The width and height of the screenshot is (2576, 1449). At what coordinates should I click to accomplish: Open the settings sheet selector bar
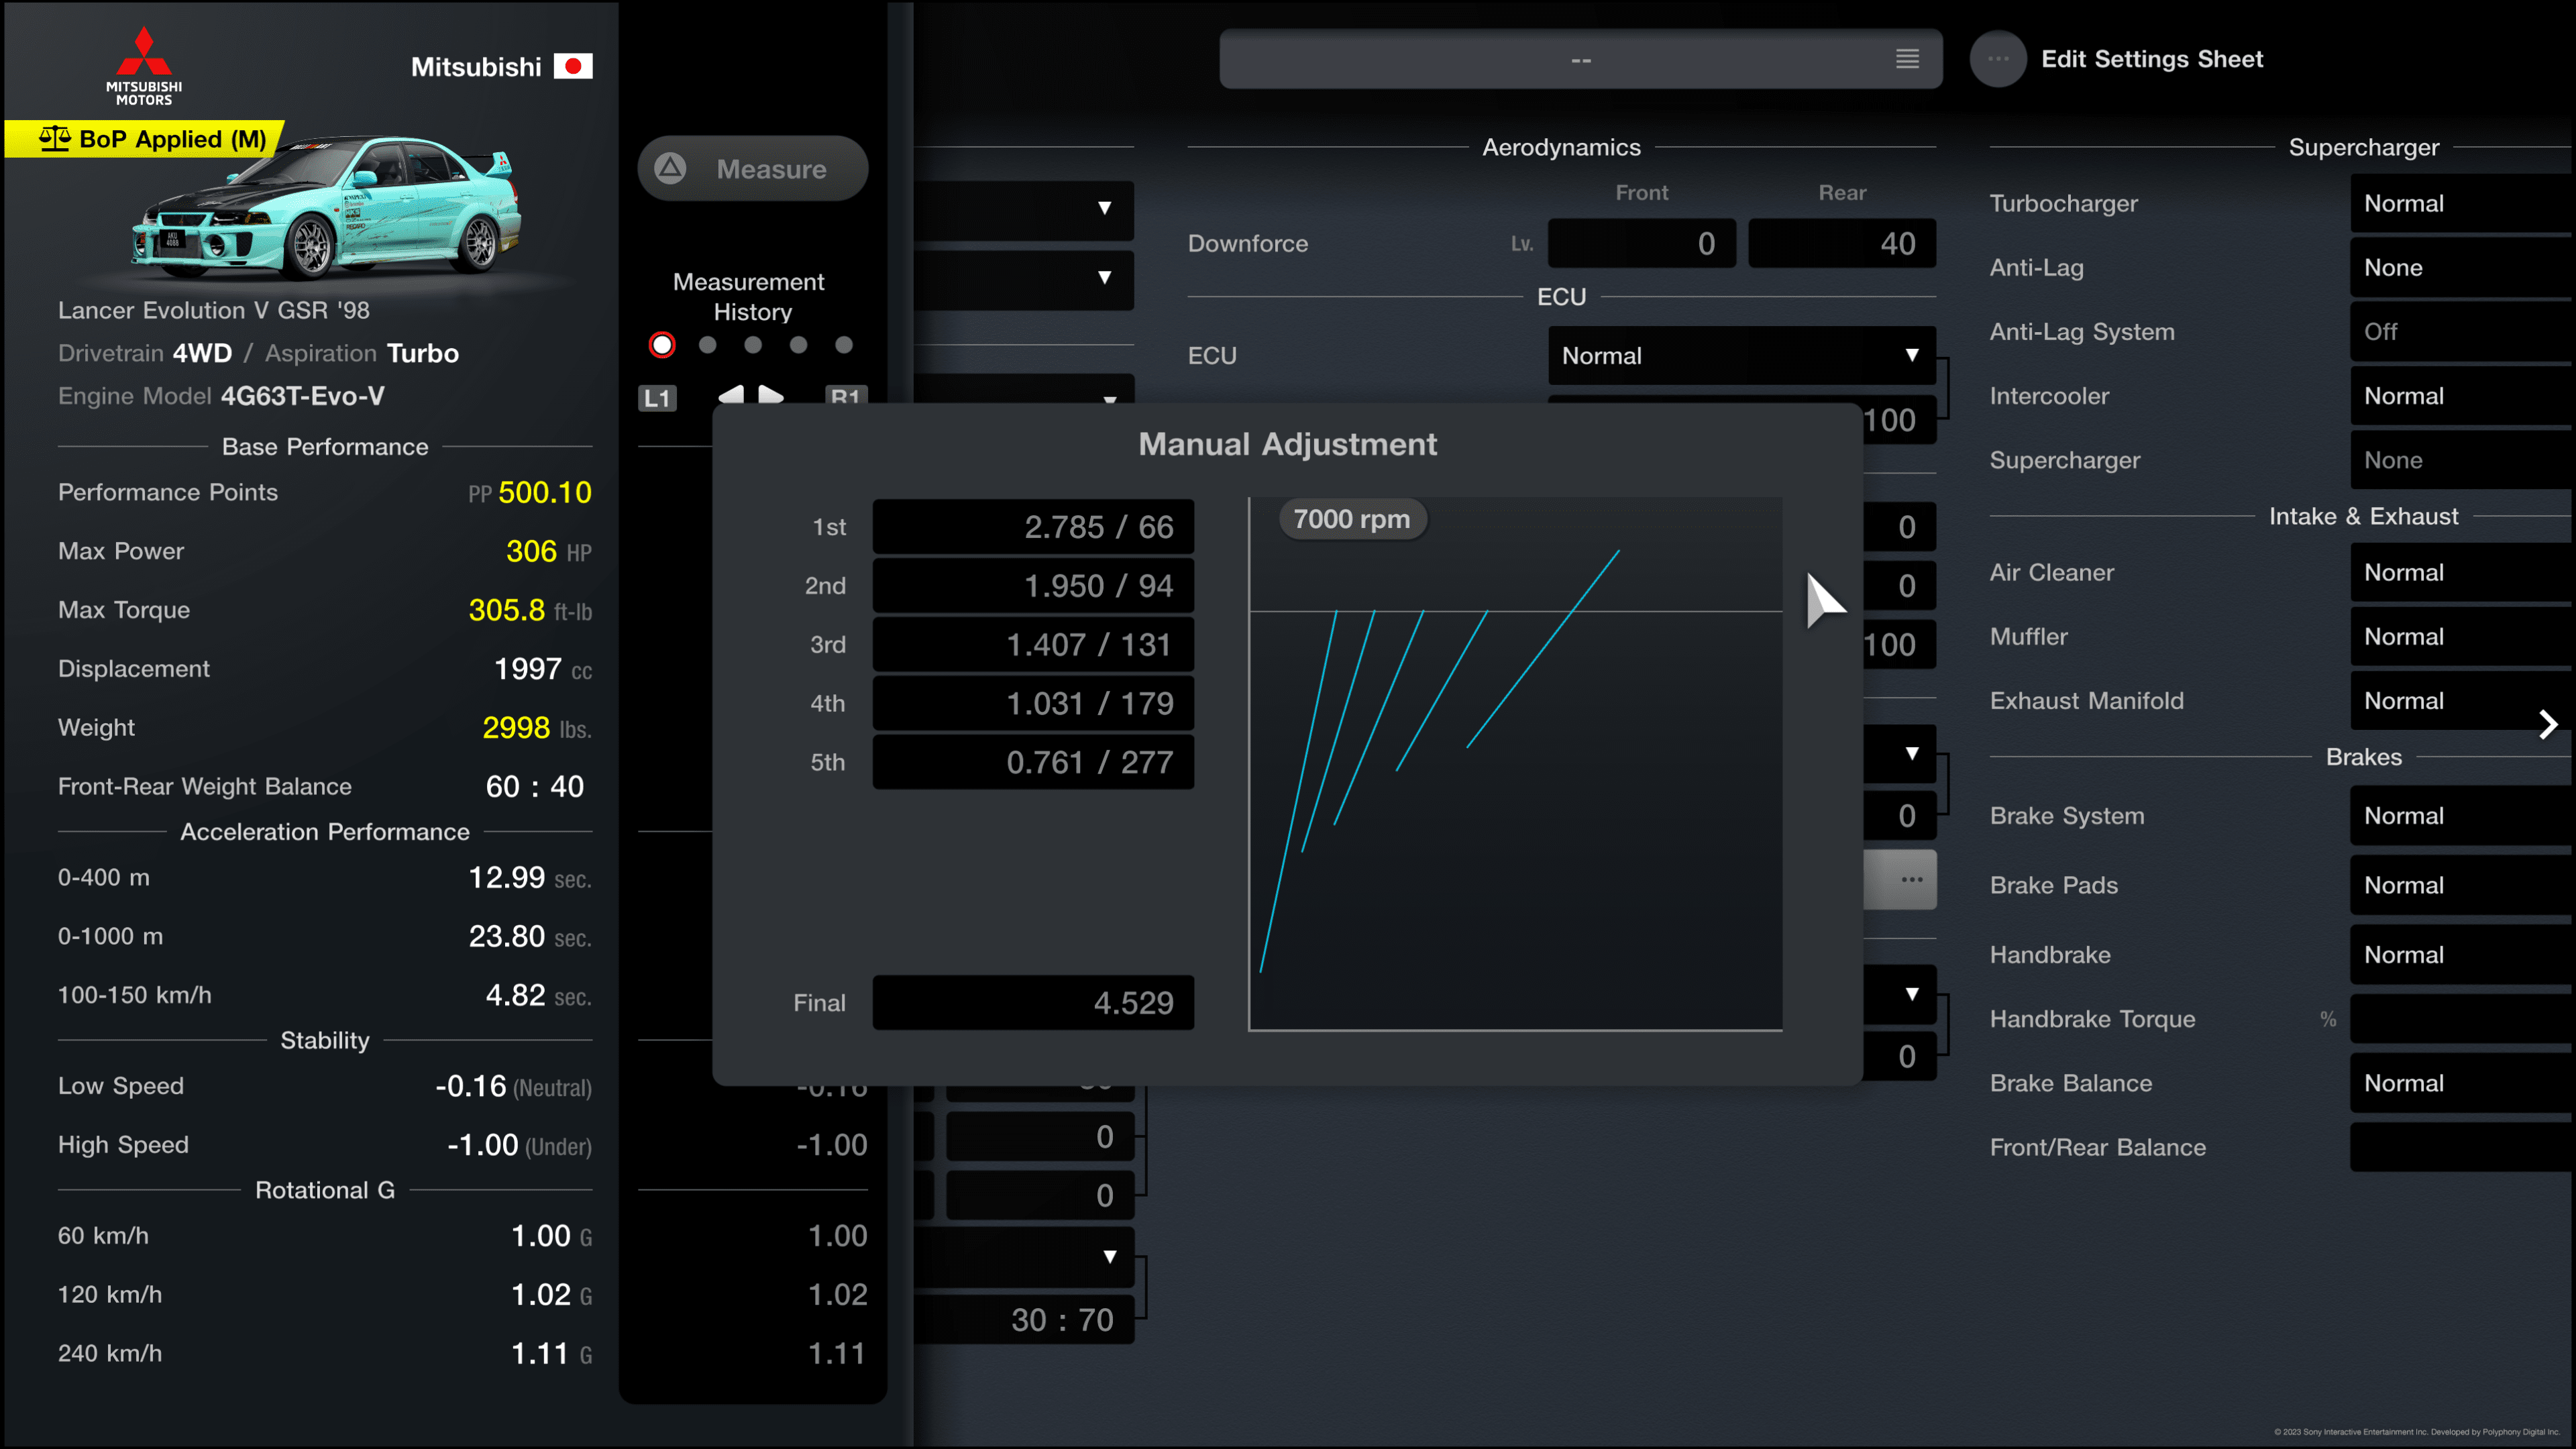point(1580,59)
